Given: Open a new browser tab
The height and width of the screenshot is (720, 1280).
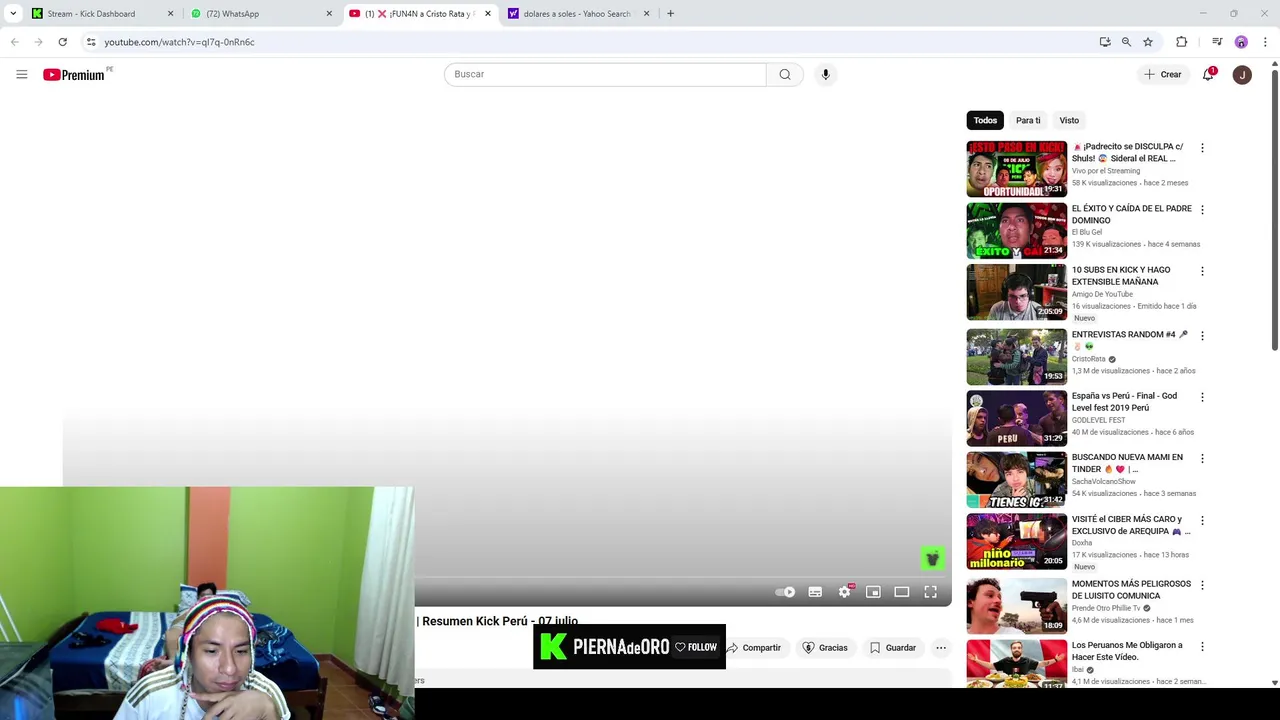Looking at the screenshot, I should pyautogui.click(x=670, y=14).
